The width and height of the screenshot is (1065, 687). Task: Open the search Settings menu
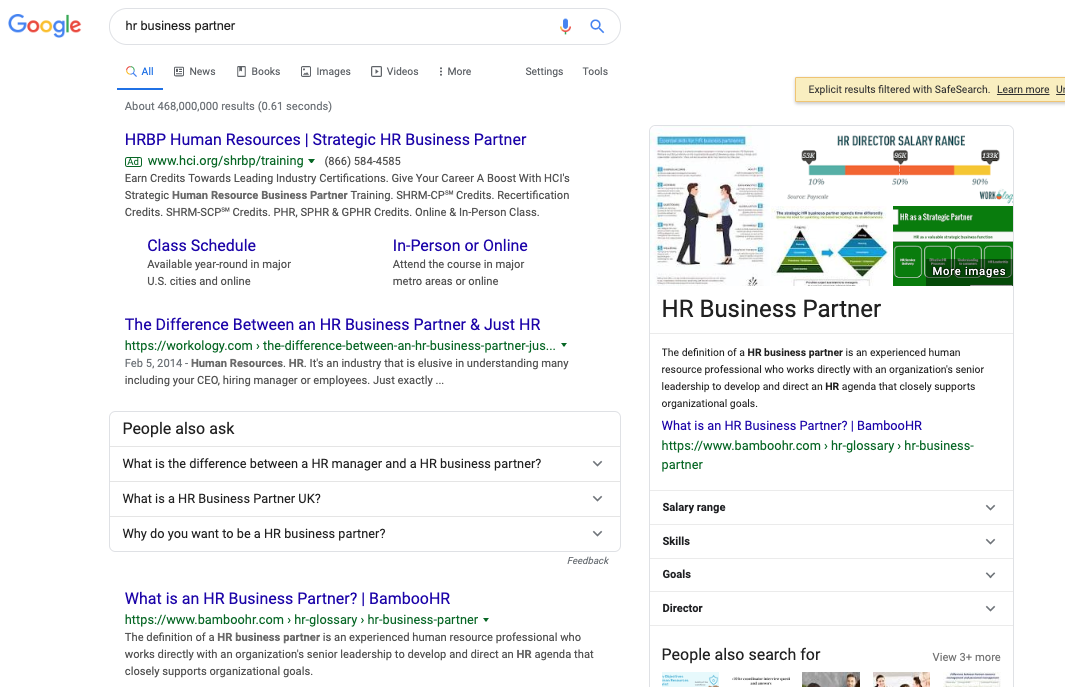click(544, 72)
